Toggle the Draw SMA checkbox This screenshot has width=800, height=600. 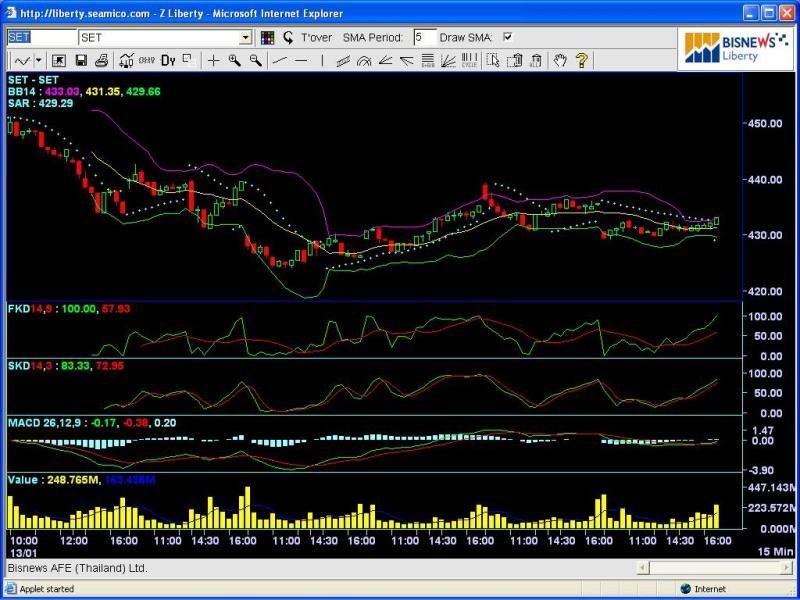click(508, 37)
